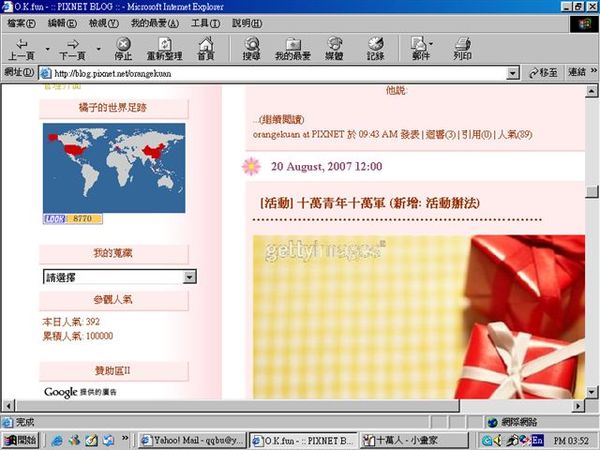600x450 pixels.
Task: Click the vertical scrollbar thumb
Action: 592,192
